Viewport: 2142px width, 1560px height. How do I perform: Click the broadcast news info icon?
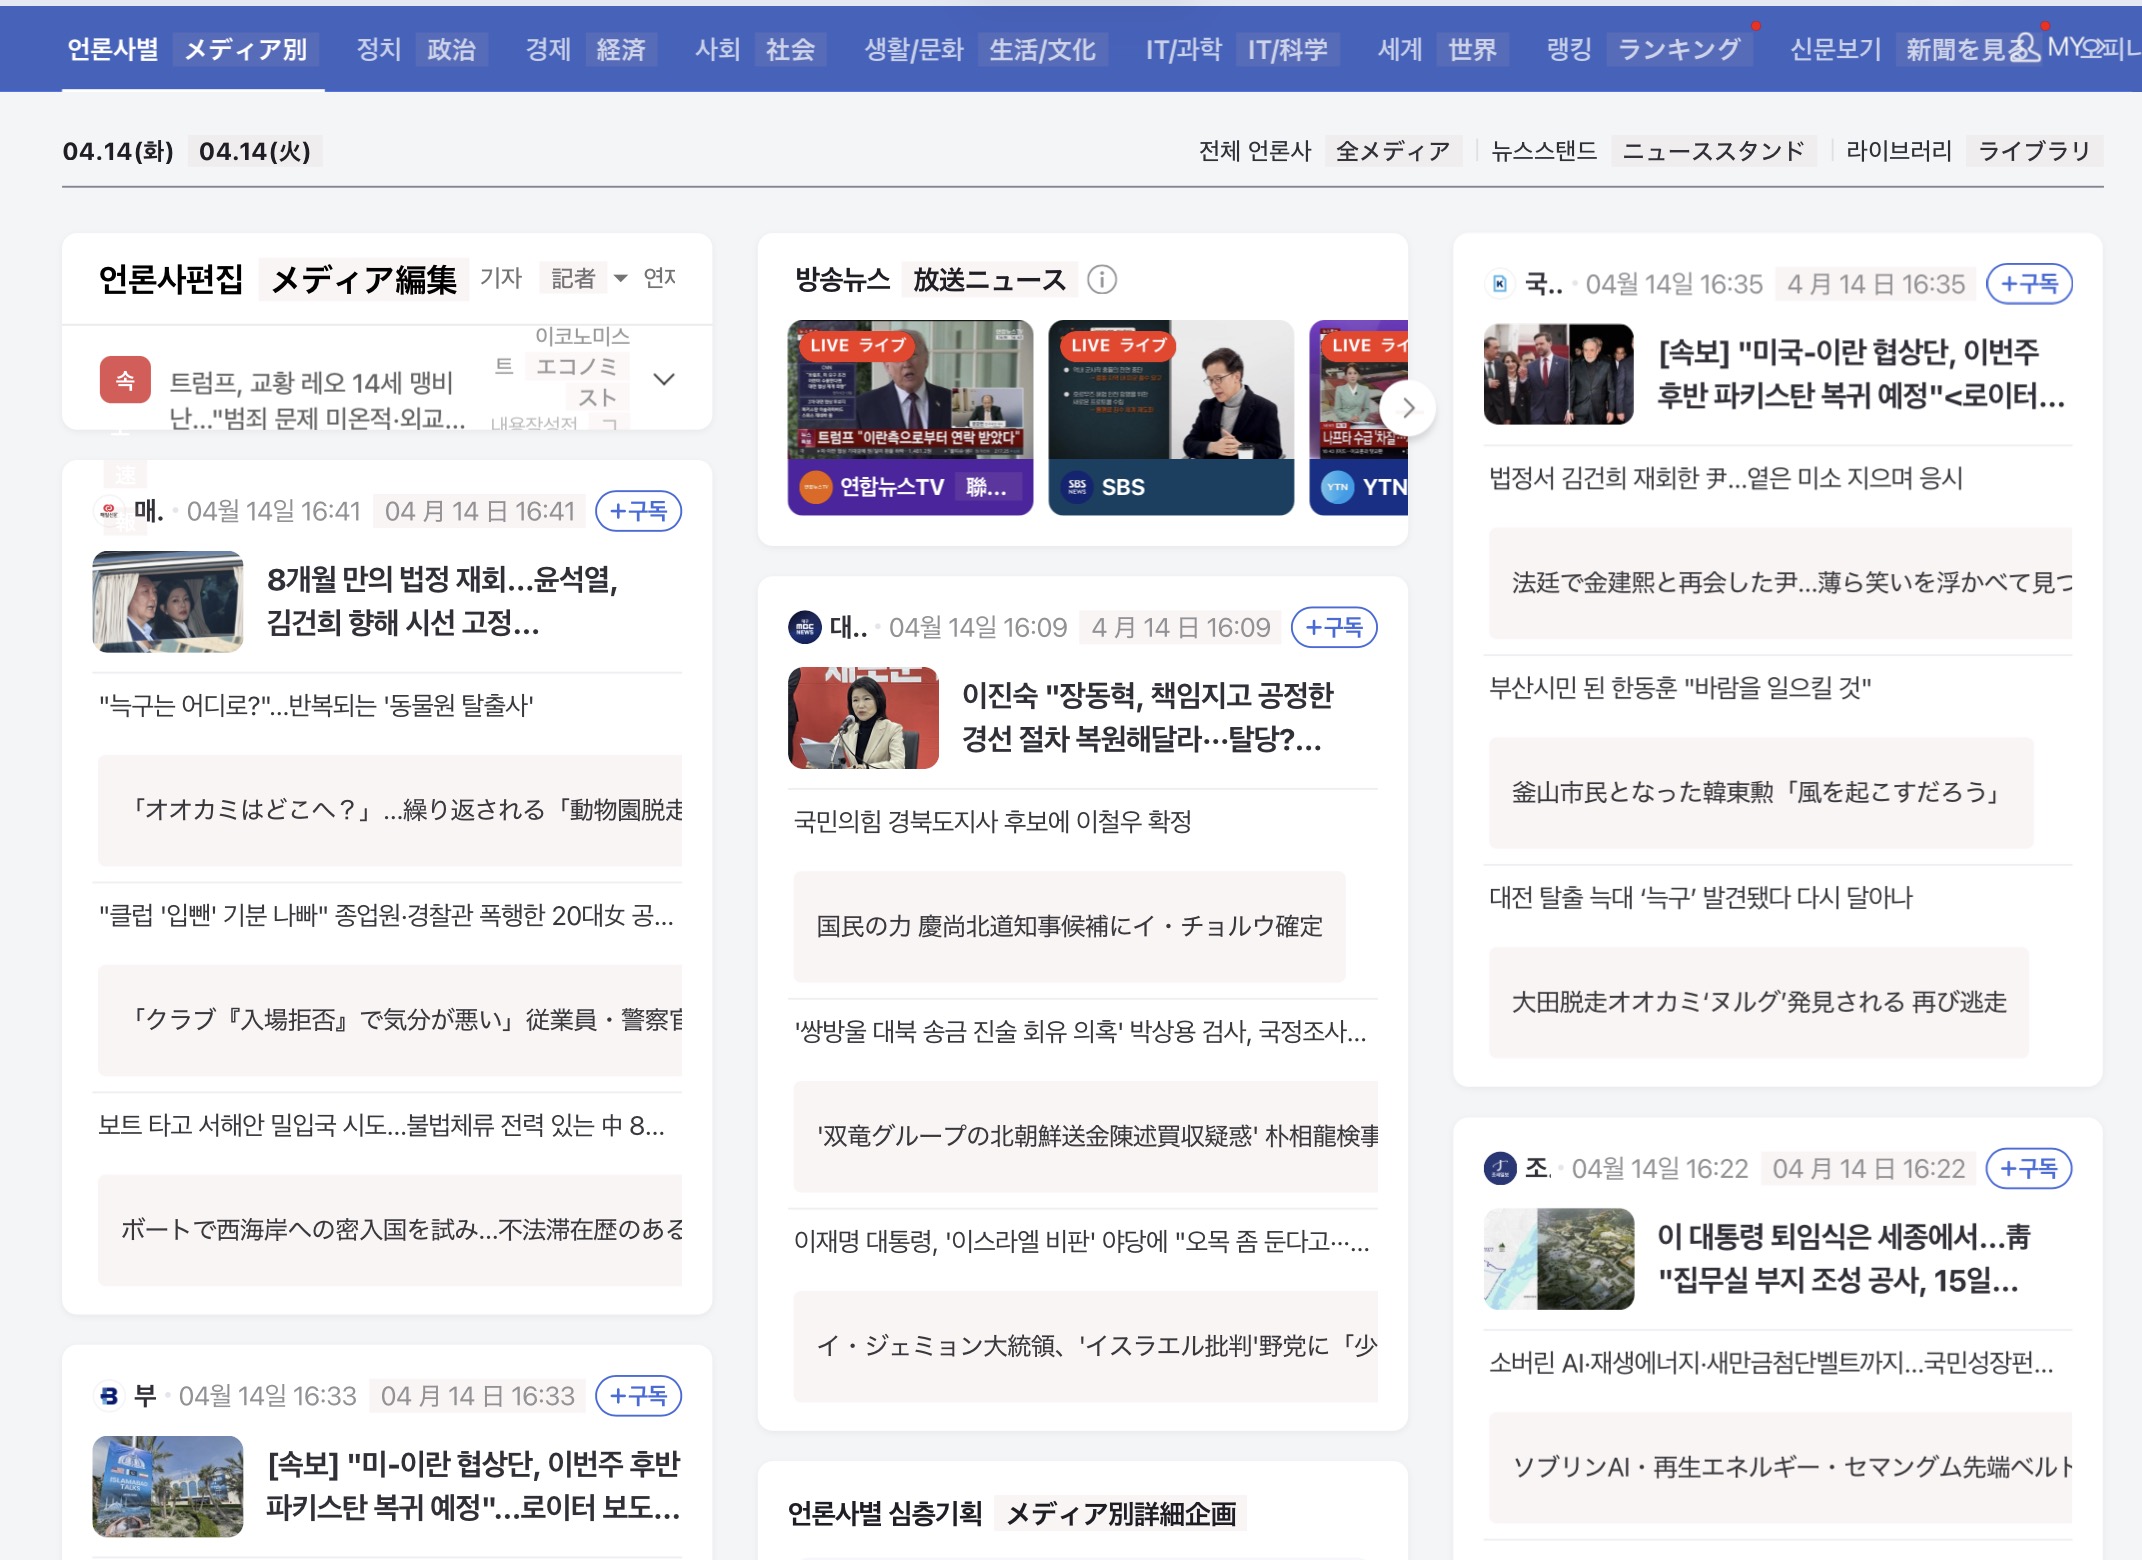pyautogui.click(x=1101, y=279)
